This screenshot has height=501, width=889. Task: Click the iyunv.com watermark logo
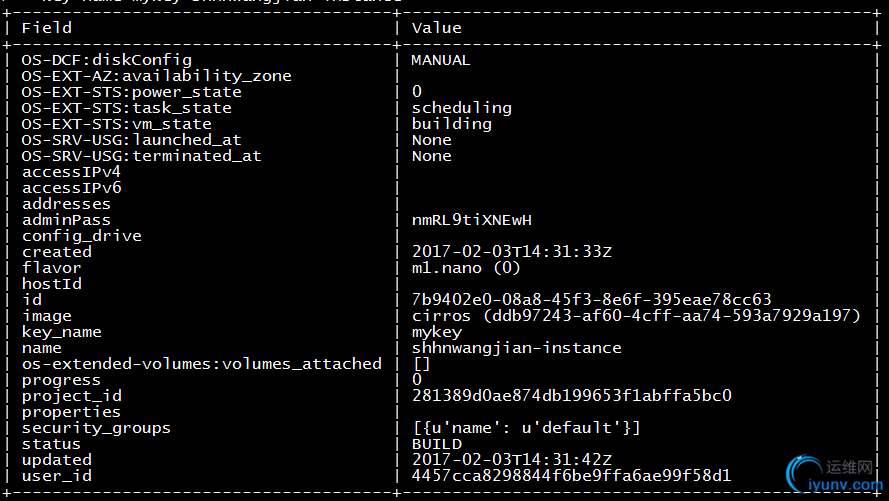835,475
